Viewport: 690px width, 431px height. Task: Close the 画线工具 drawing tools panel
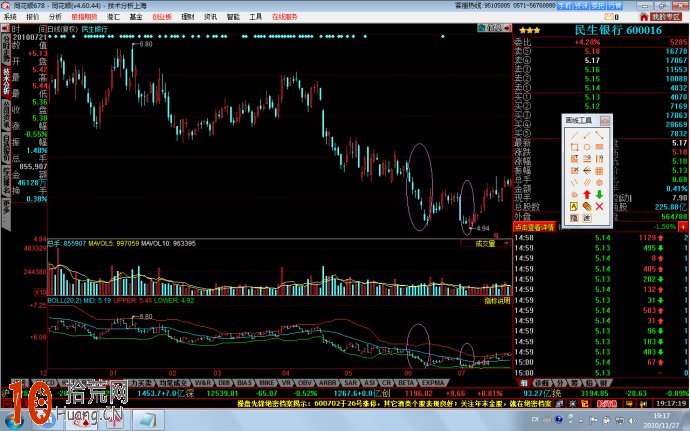coord(606,120)
